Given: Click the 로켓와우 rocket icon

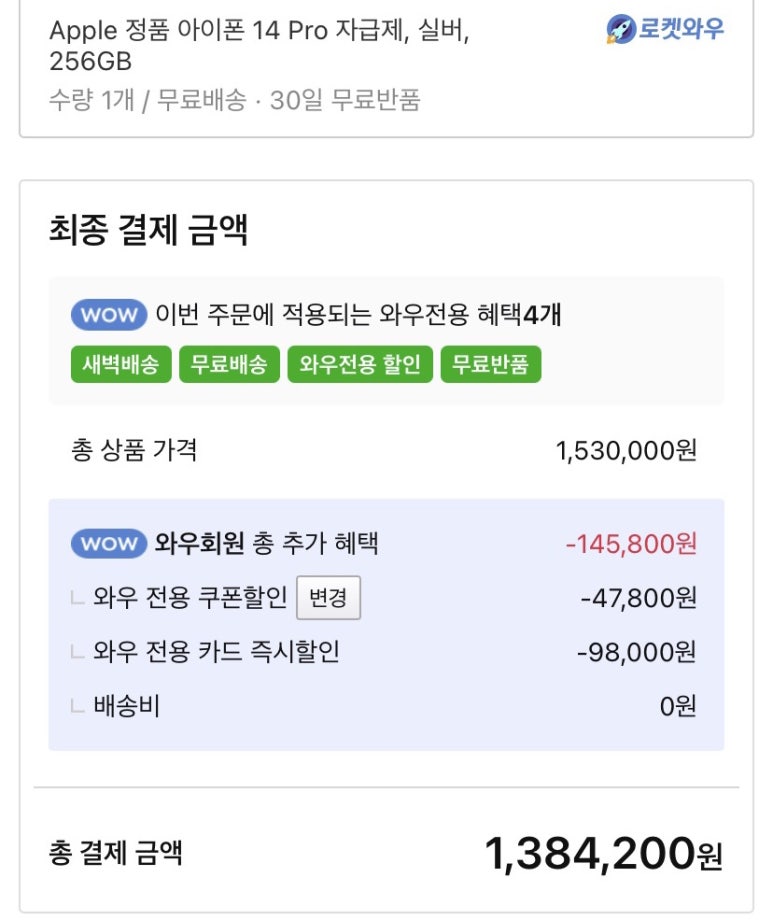Looking at the screenshot, I should 620,29.
